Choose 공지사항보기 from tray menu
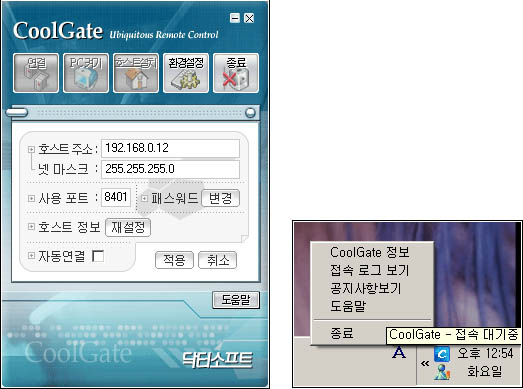 (x=366, y=288)
